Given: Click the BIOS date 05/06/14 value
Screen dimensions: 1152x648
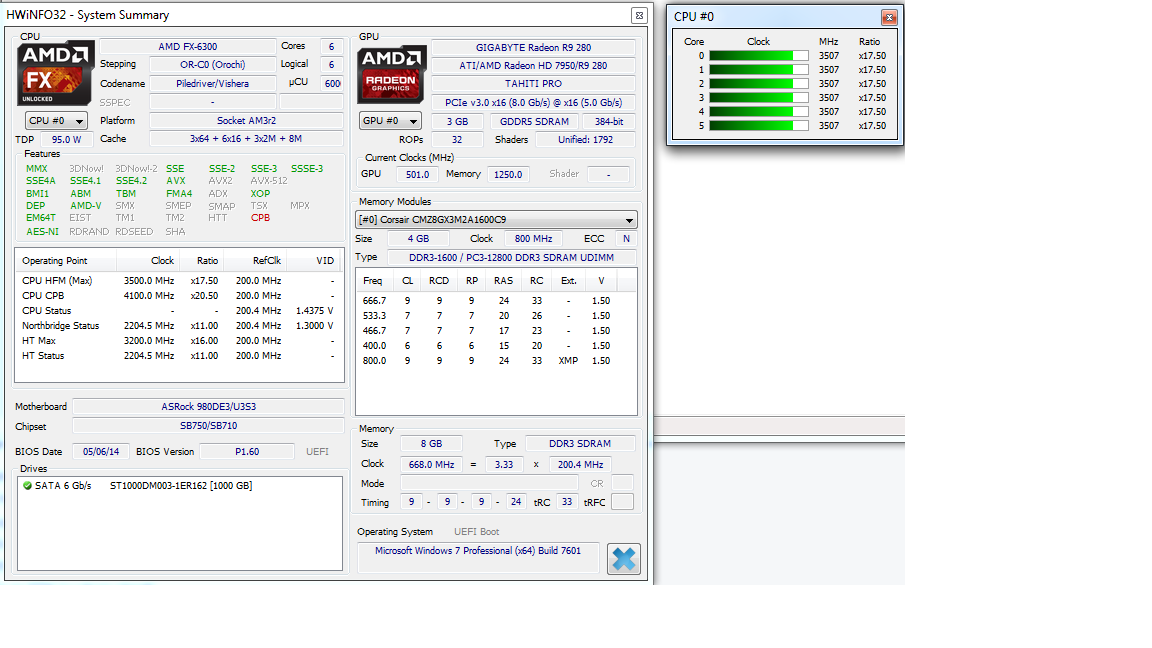Looking at the screenshot, I should [x=101, y=452].
